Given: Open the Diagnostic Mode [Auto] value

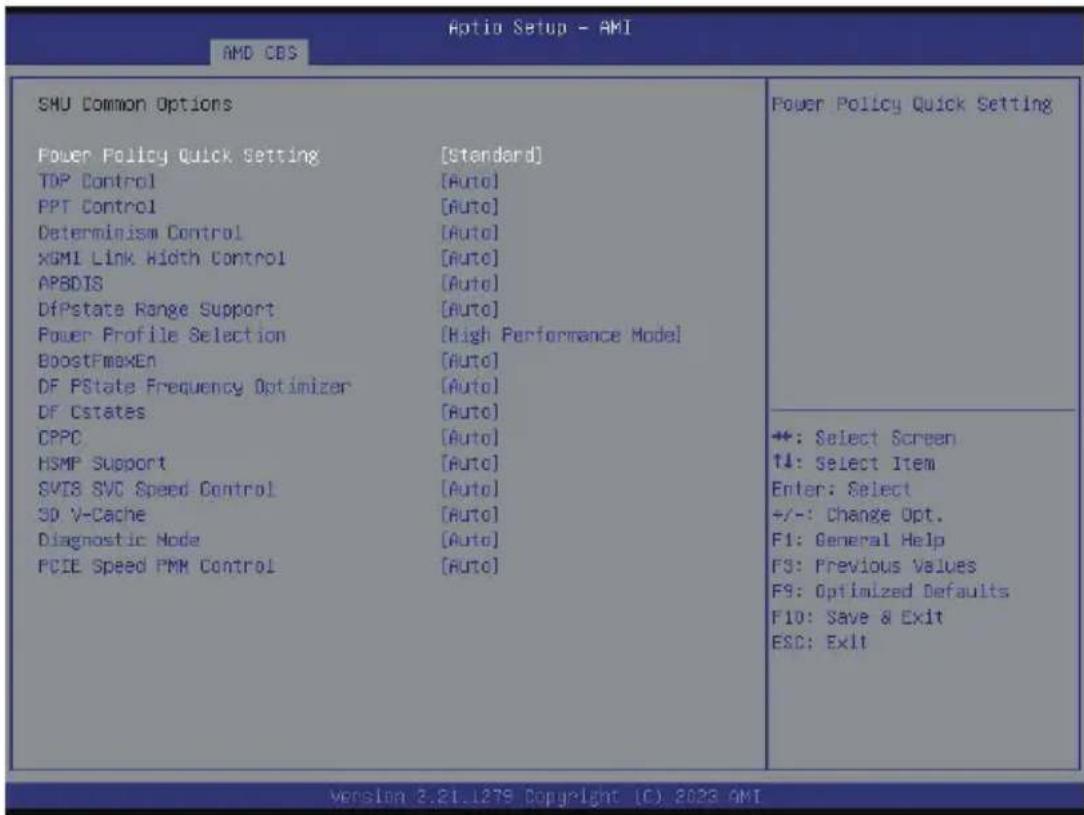Looking at the screenshot, I should click(469, 541).
